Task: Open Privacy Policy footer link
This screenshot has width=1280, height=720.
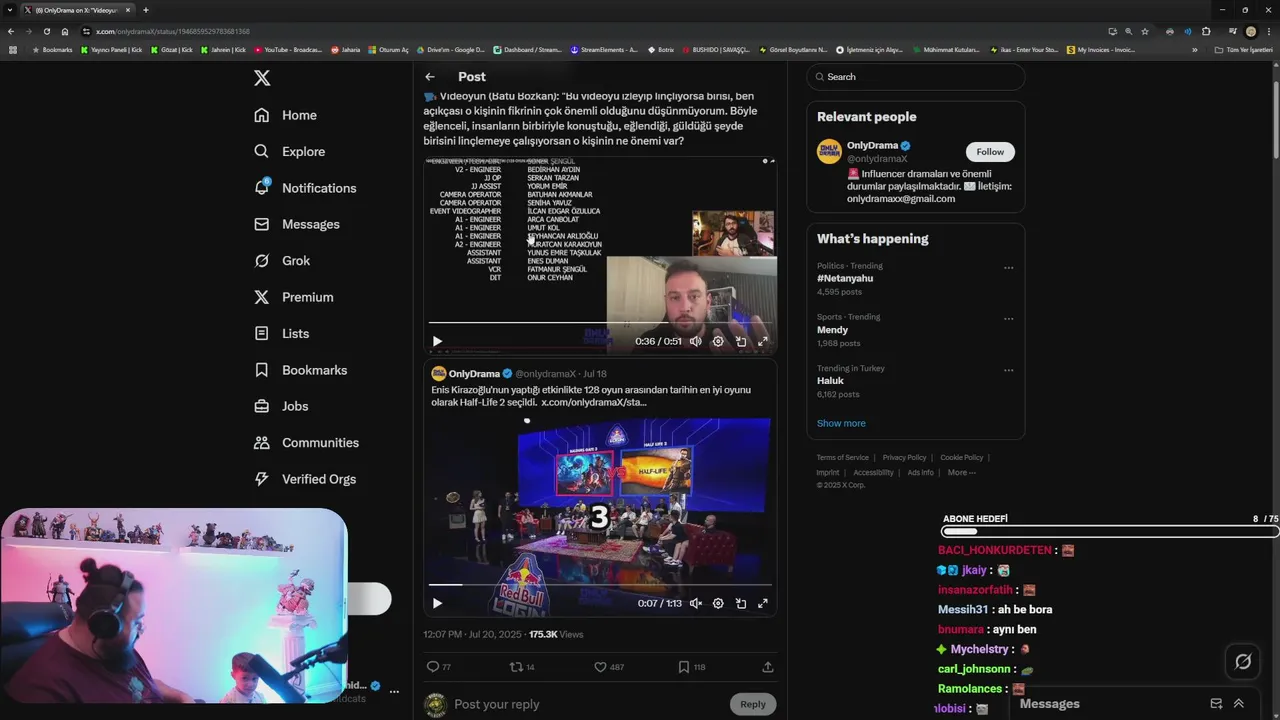Action: click(x=904, y=458)
